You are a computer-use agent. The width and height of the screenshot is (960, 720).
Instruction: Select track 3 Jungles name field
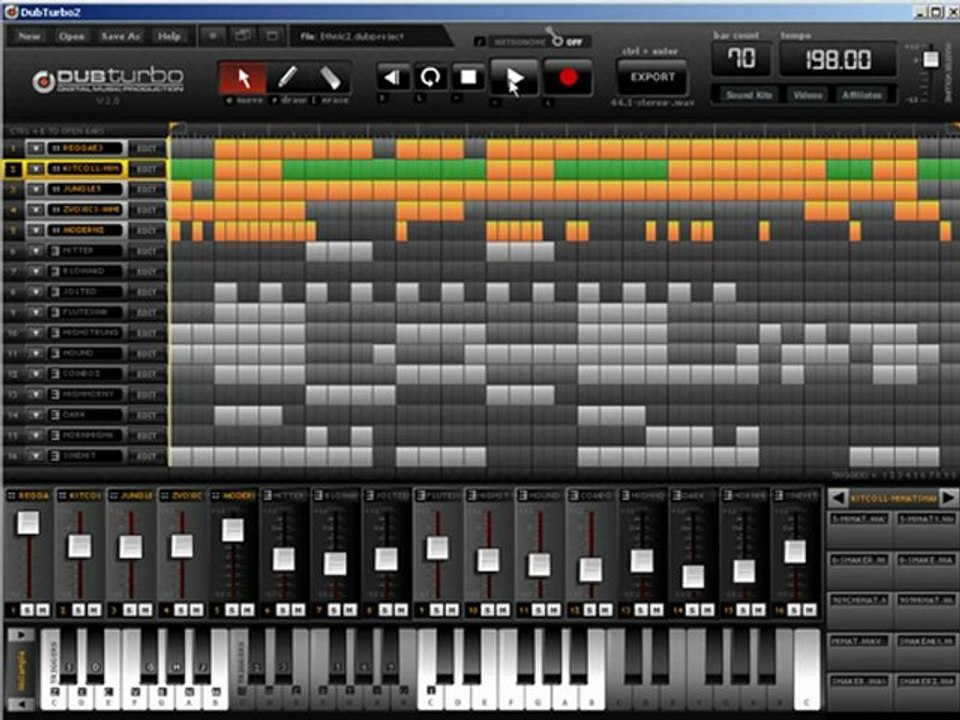[x=86, y=189]
